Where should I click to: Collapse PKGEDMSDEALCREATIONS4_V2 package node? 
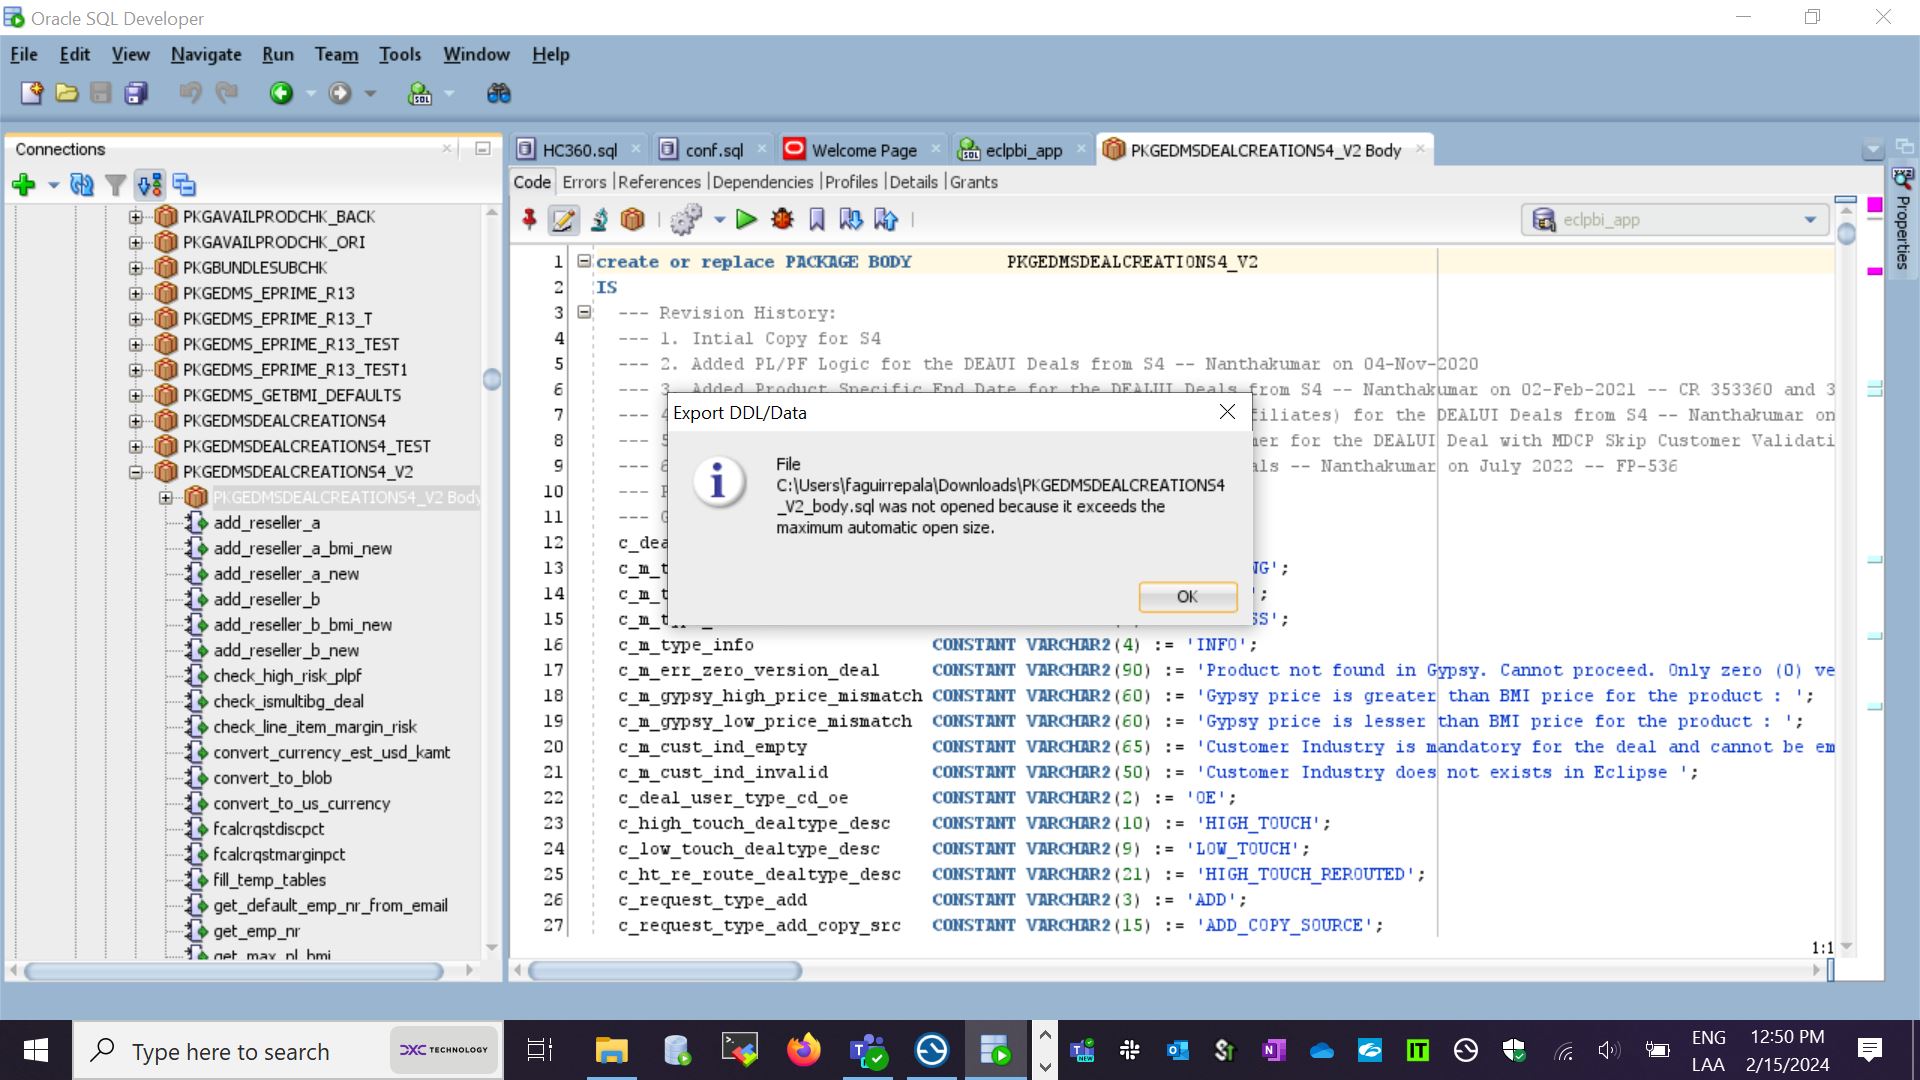click(136, 472)
